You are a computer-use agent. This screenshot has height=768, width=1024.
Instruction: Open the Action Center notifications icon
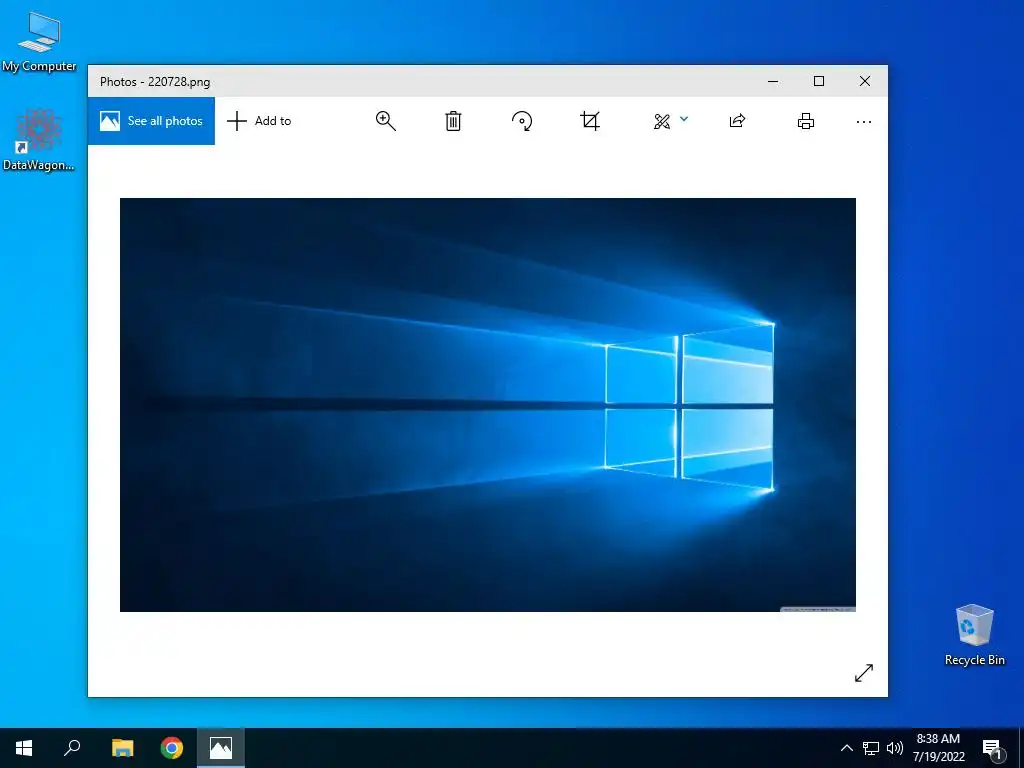[993, 748]
